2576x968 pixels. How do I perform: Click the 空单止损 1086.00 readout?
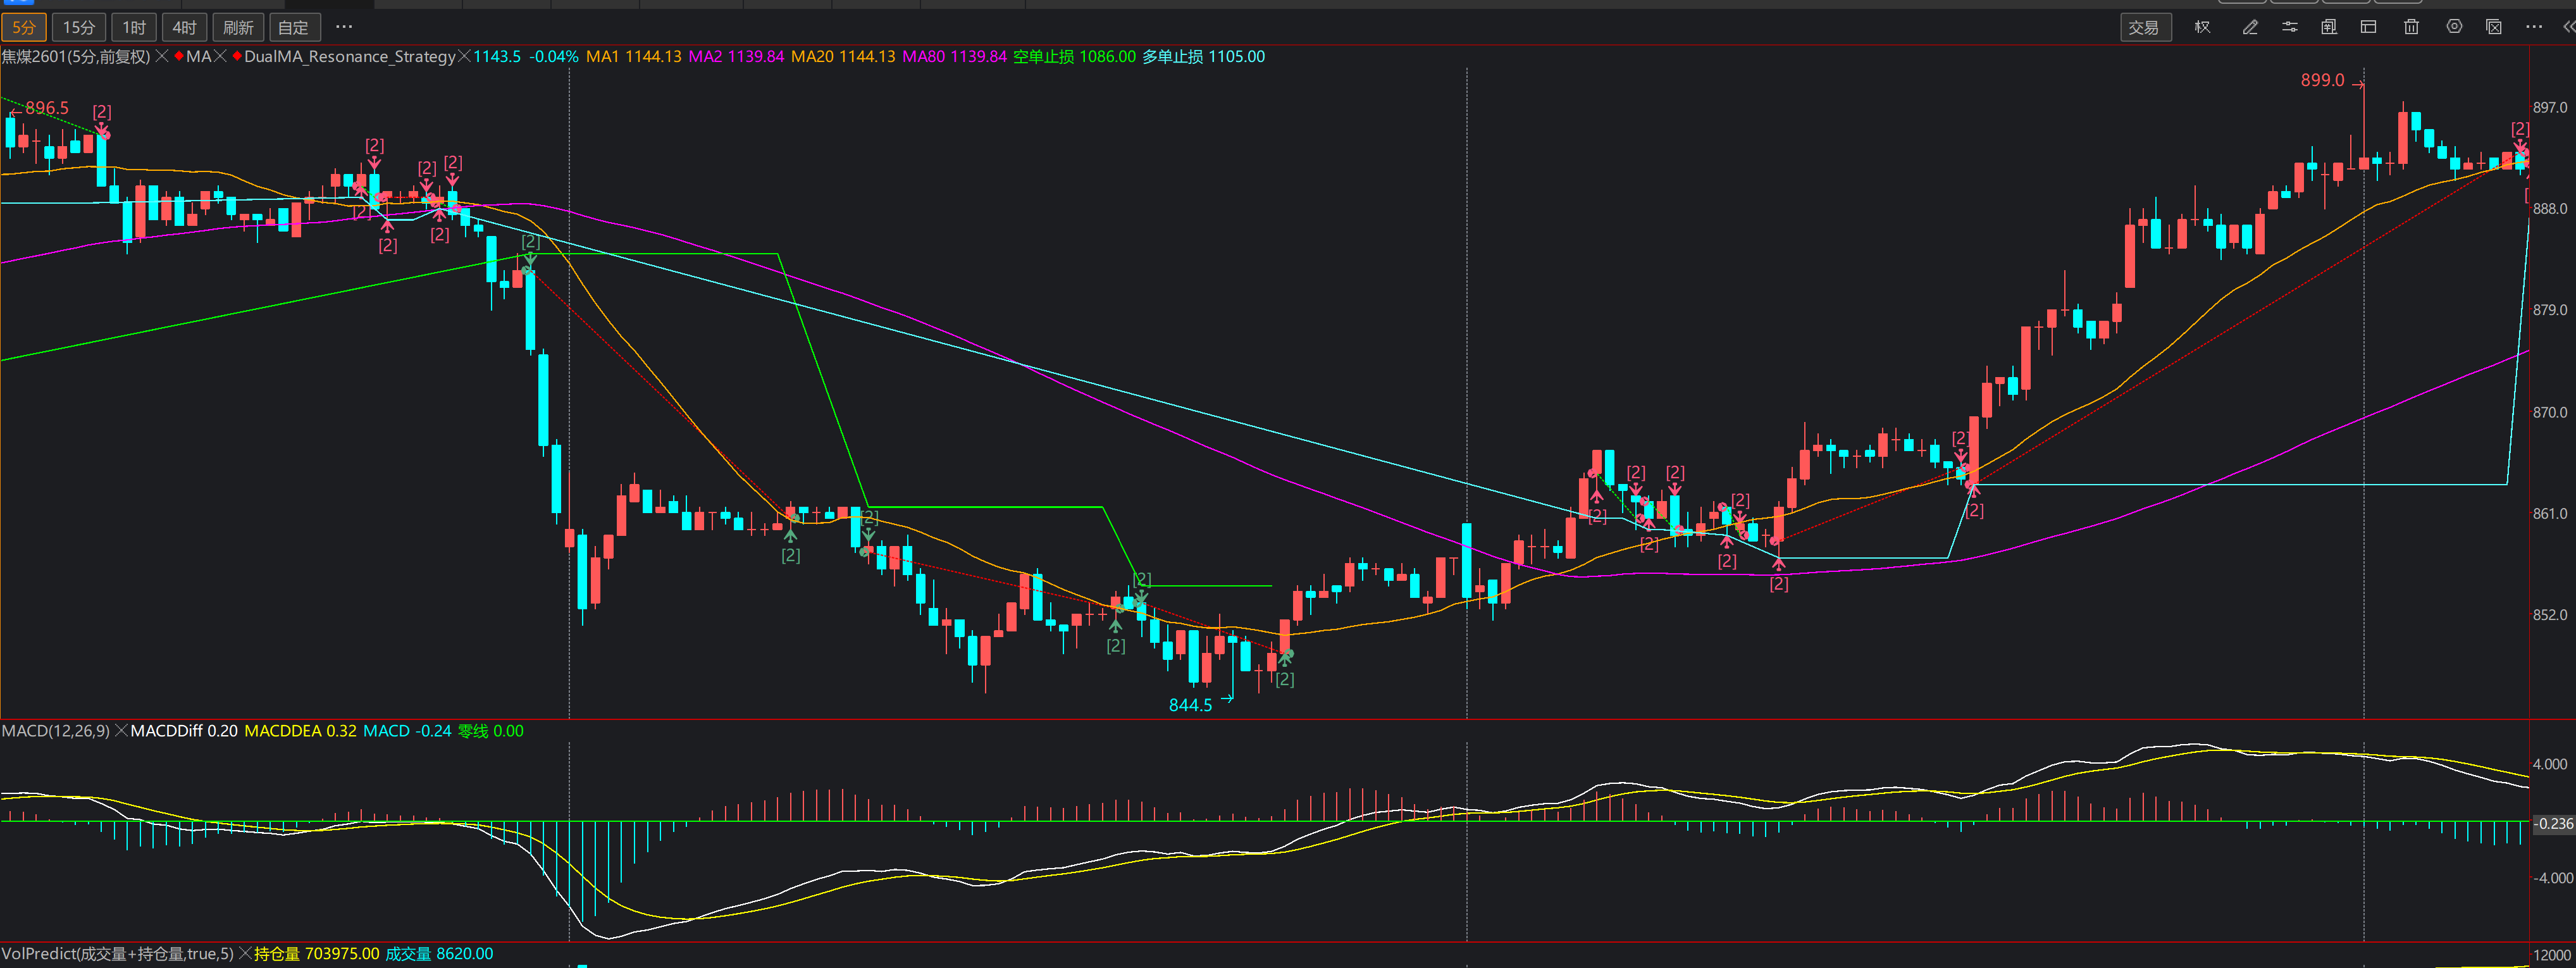(x=1074, y=57)
